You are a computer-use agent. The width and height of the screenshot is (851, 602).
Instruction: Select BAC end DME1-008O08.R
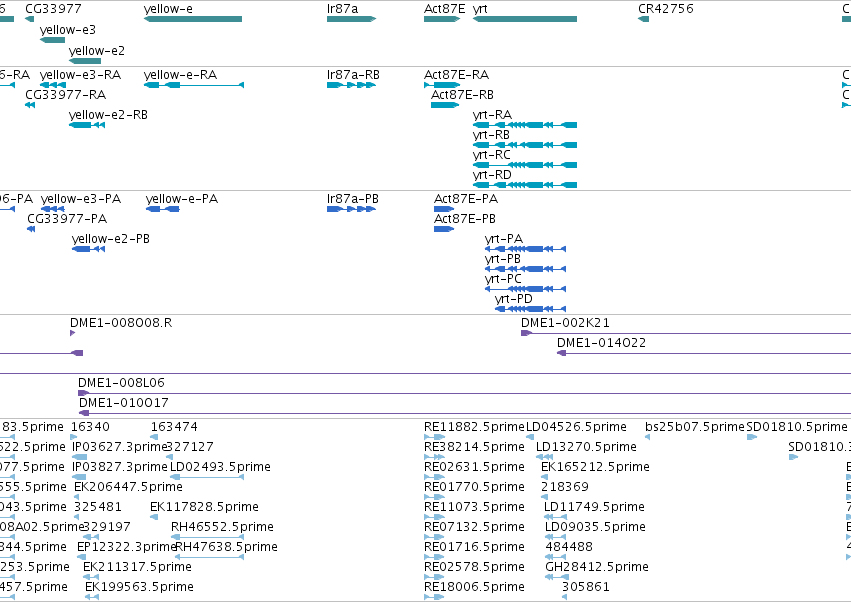pyautogui.click(x=73, y=333)
